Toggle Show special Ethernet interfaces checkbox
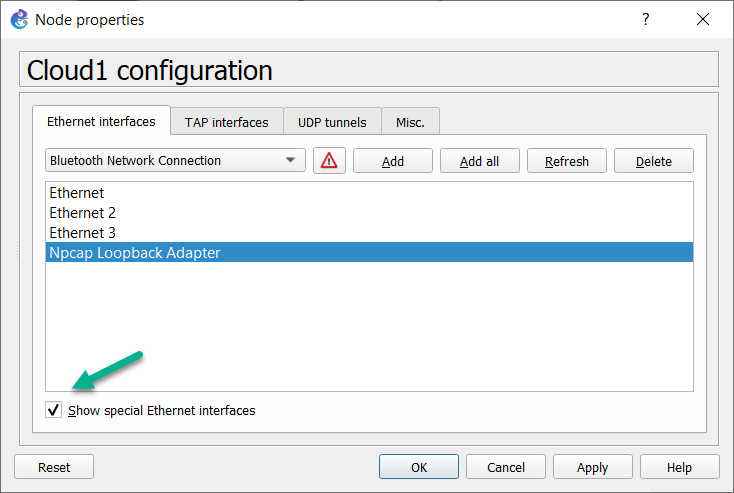Viewport: 734px width, 493px height. [53, 410]
